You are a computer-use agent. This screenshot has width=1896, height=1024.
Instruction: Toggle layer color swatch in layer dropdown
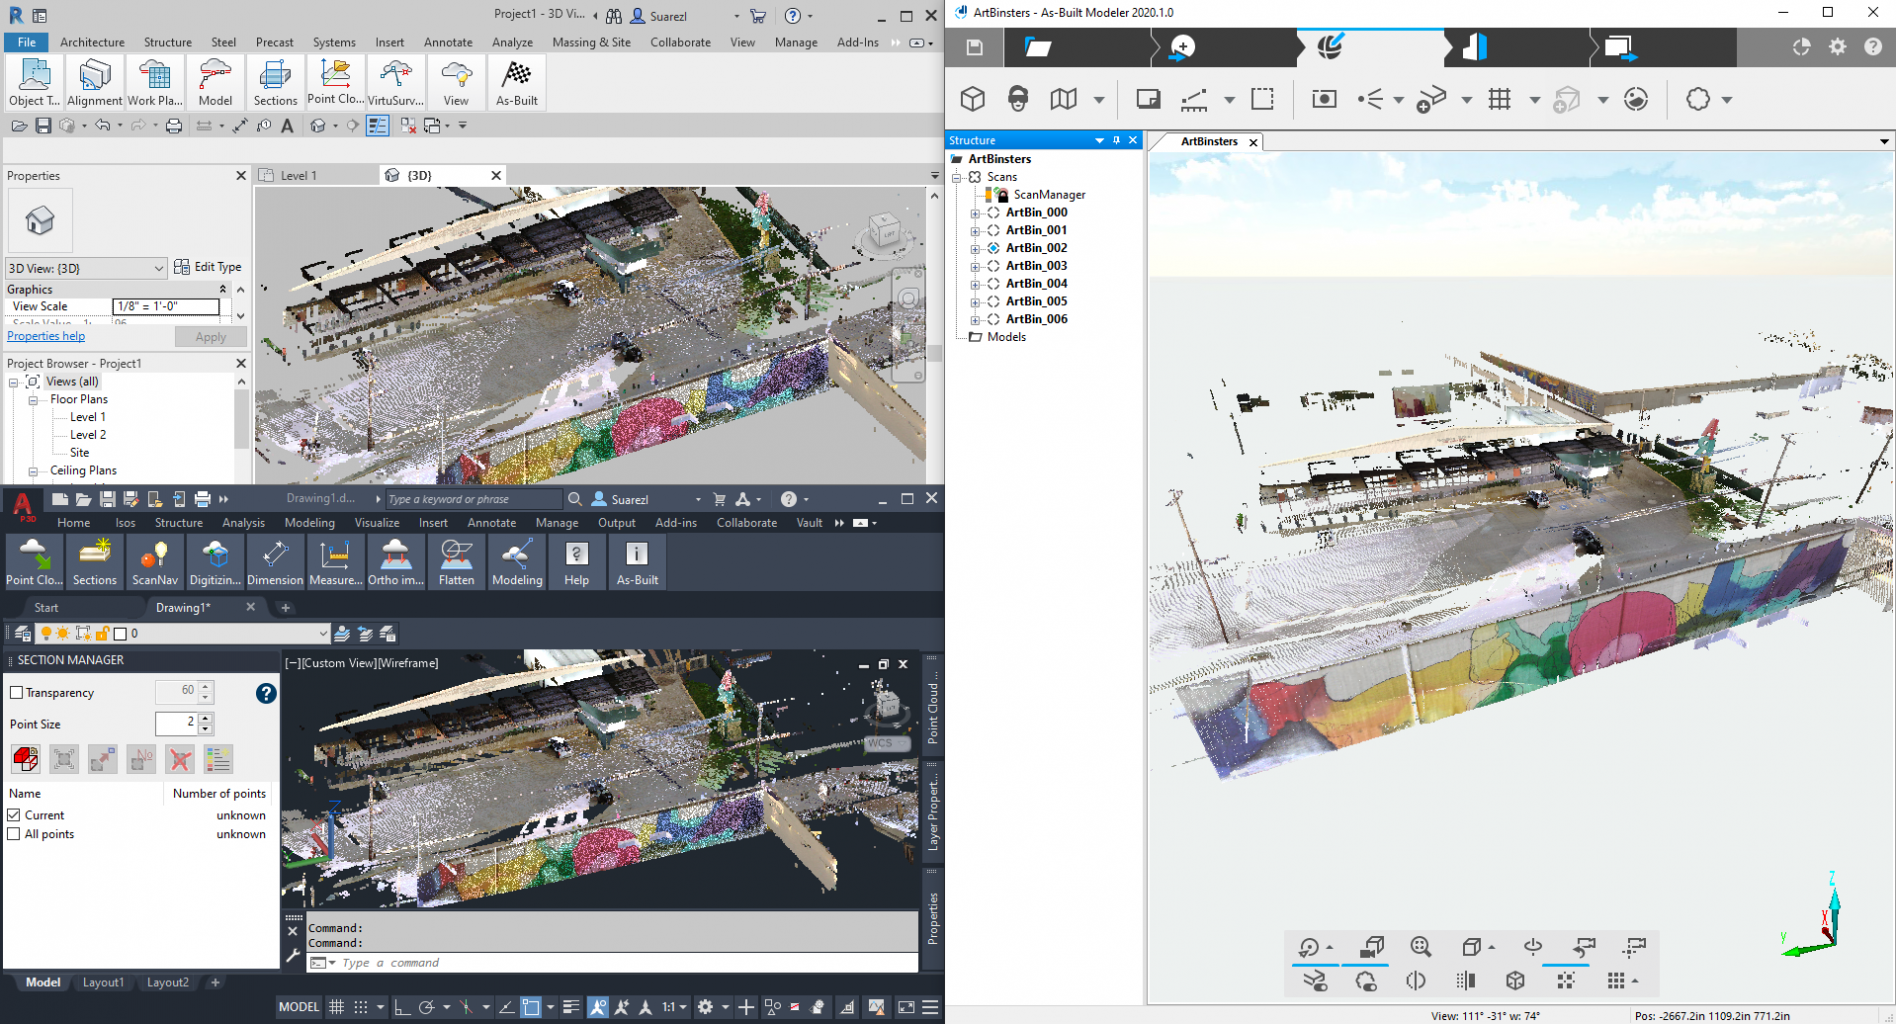(x=120, y=633)
